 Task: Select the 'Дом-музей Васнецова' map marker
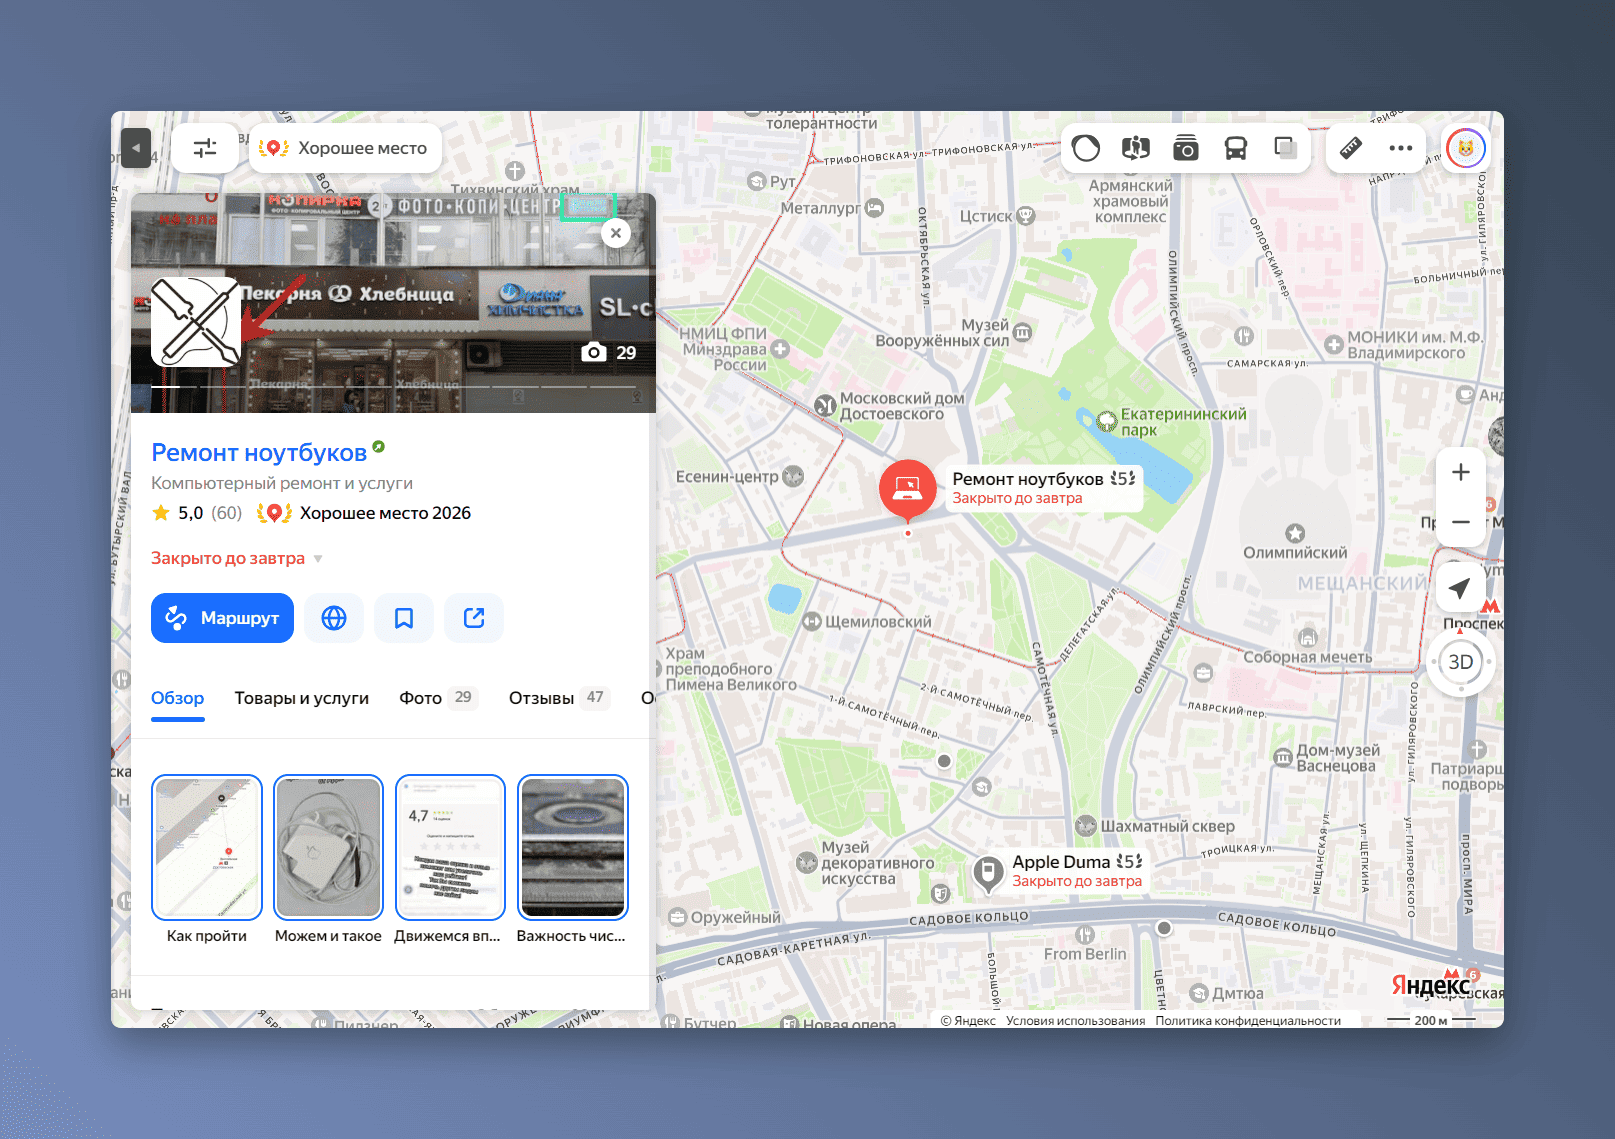[x=1283, y=758]
